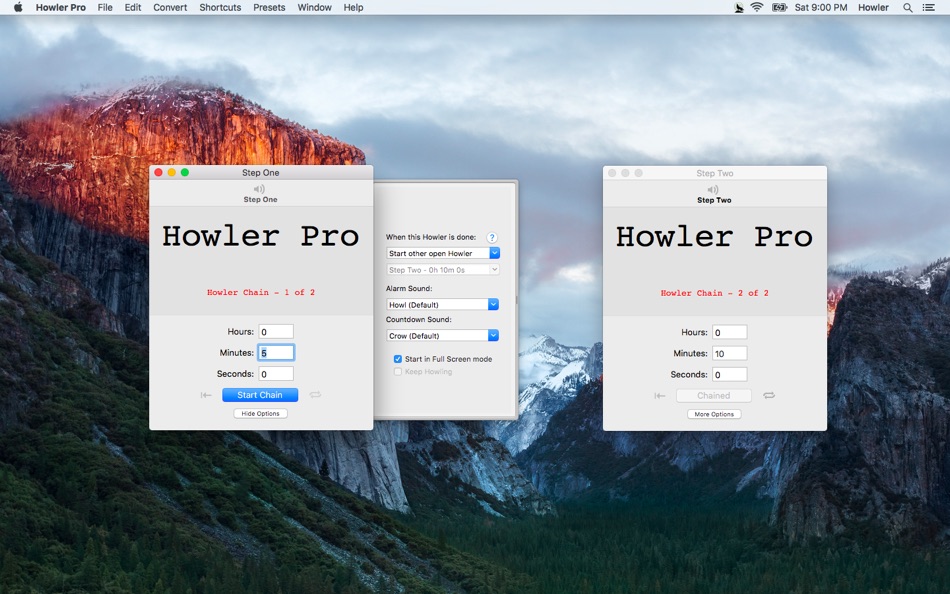
Task: Click repeat loop icon in Step One window
Action: [x=315, y=395]
